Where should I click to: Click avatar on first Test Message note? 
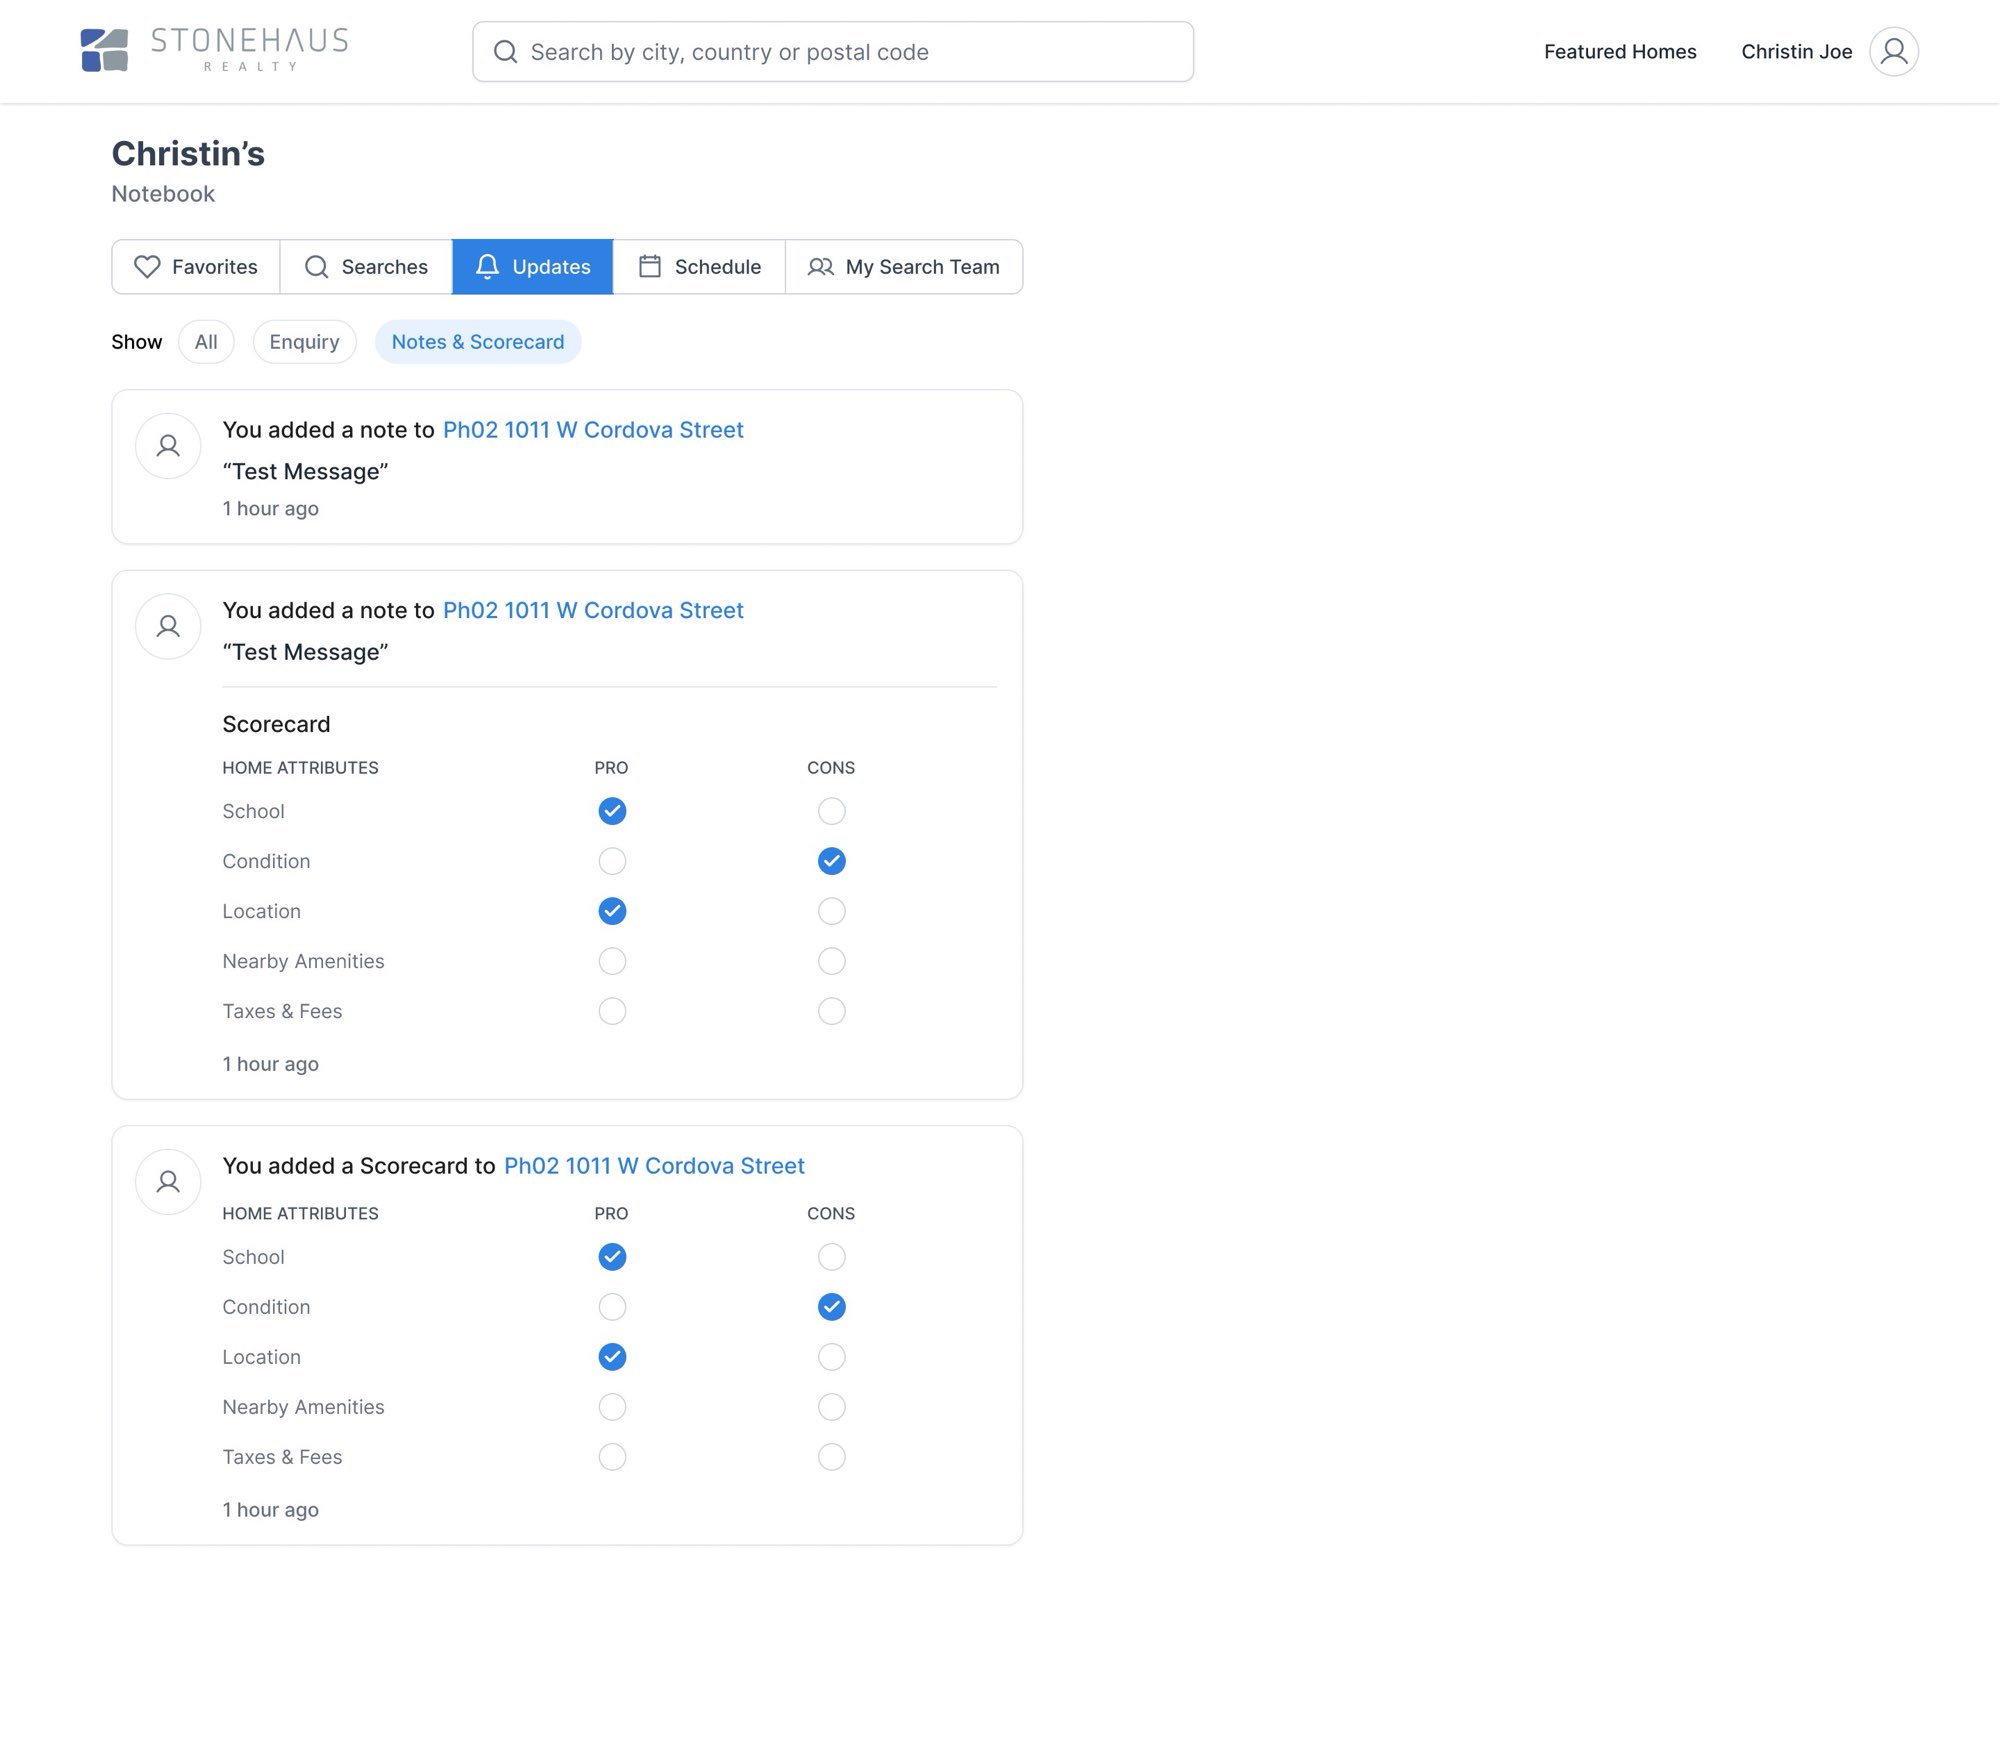point(168,446)
